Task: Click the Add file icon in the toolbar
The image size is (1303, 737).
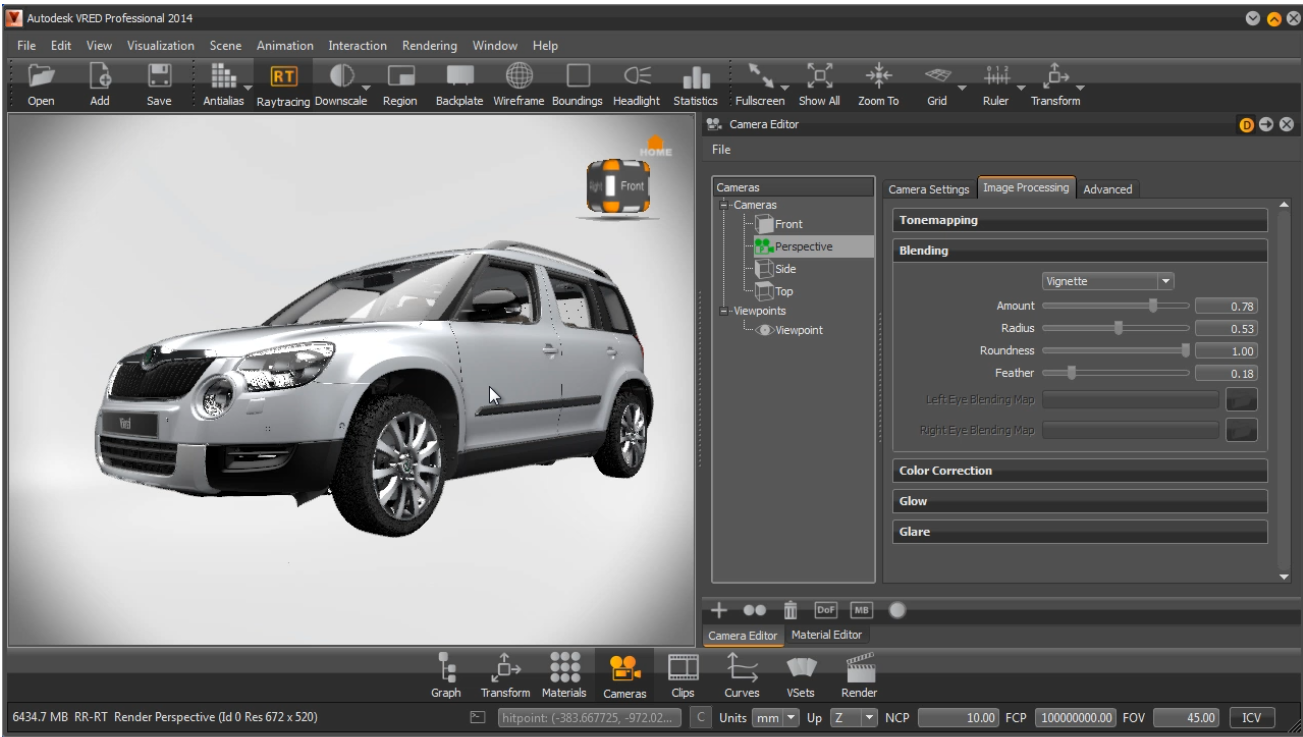Action: pos(100,77)
